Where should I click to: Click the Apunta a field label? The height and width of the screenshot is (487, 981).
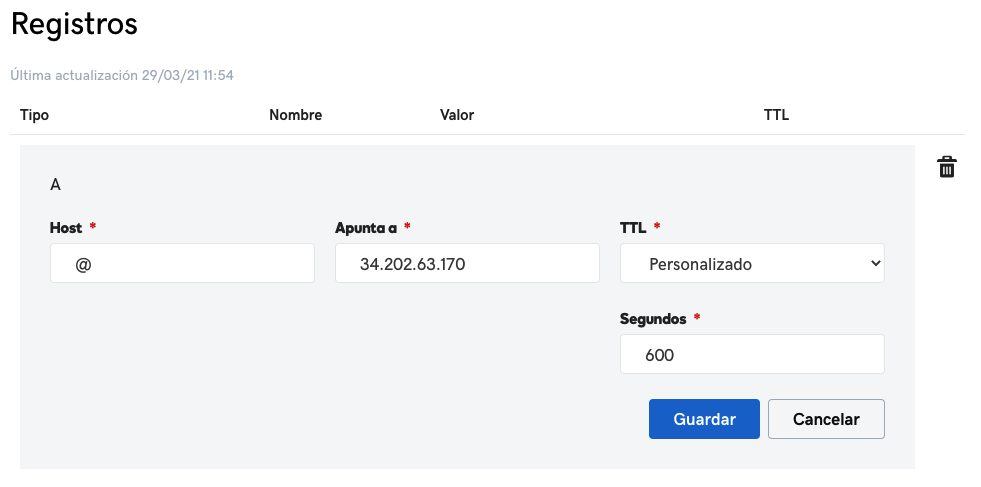click(x=366, y=228)
